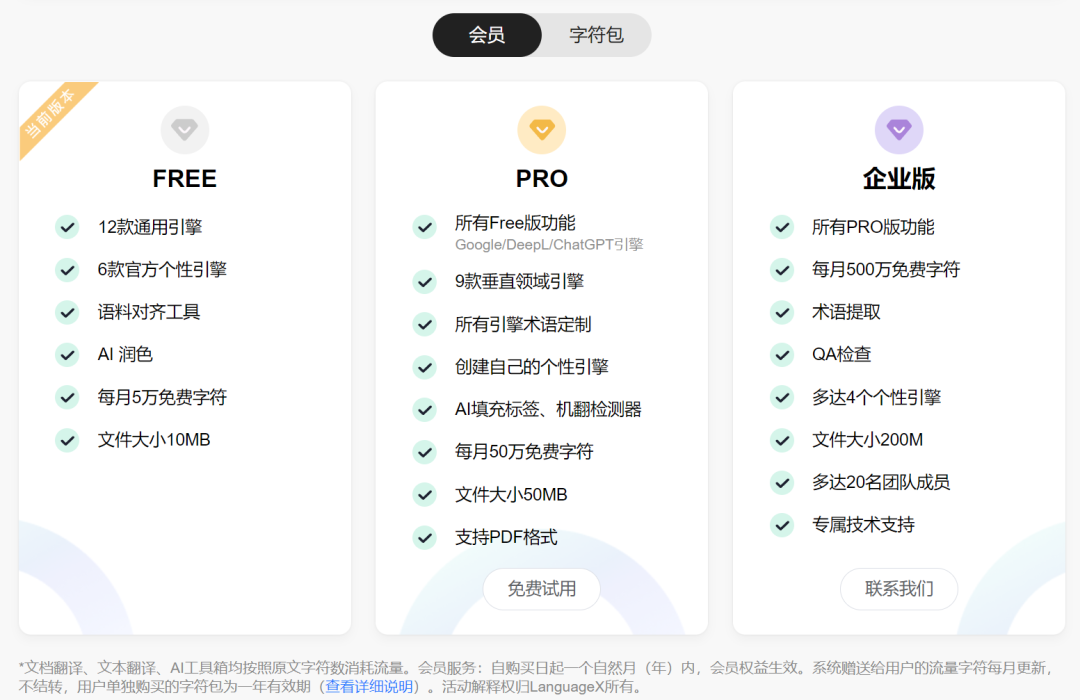This screenshot has height=700, width=1080.
Task: Click checkmark beside 多达4个个性引擎
Action: (x=782, y=398)
